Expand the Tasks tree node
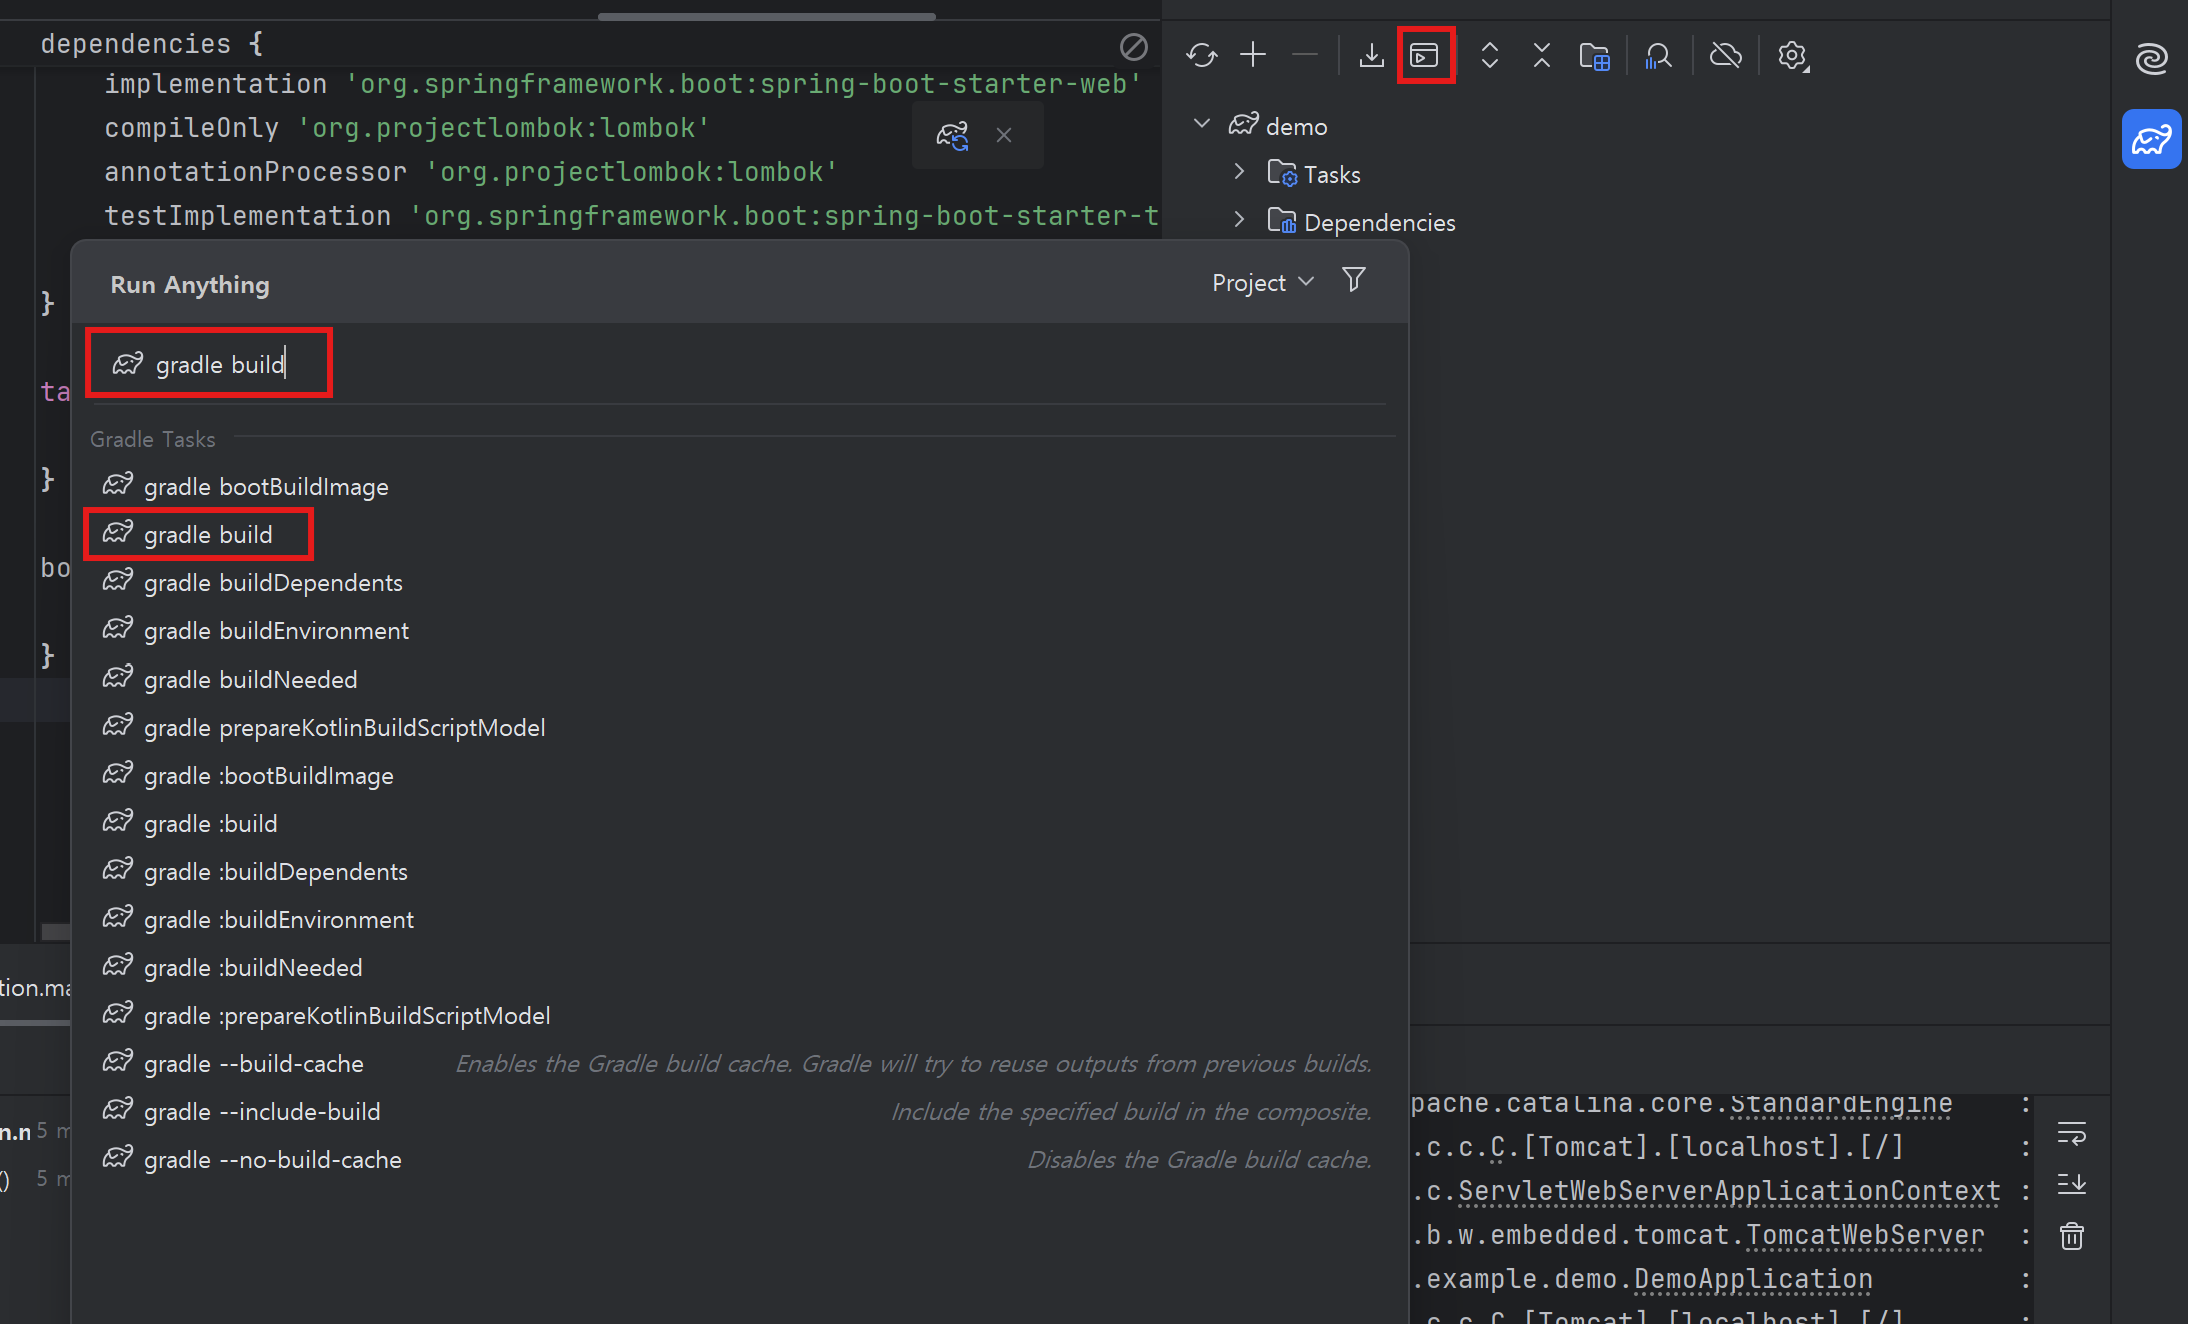Viewport: 2188px width, 1324px height. (1239, 173)
